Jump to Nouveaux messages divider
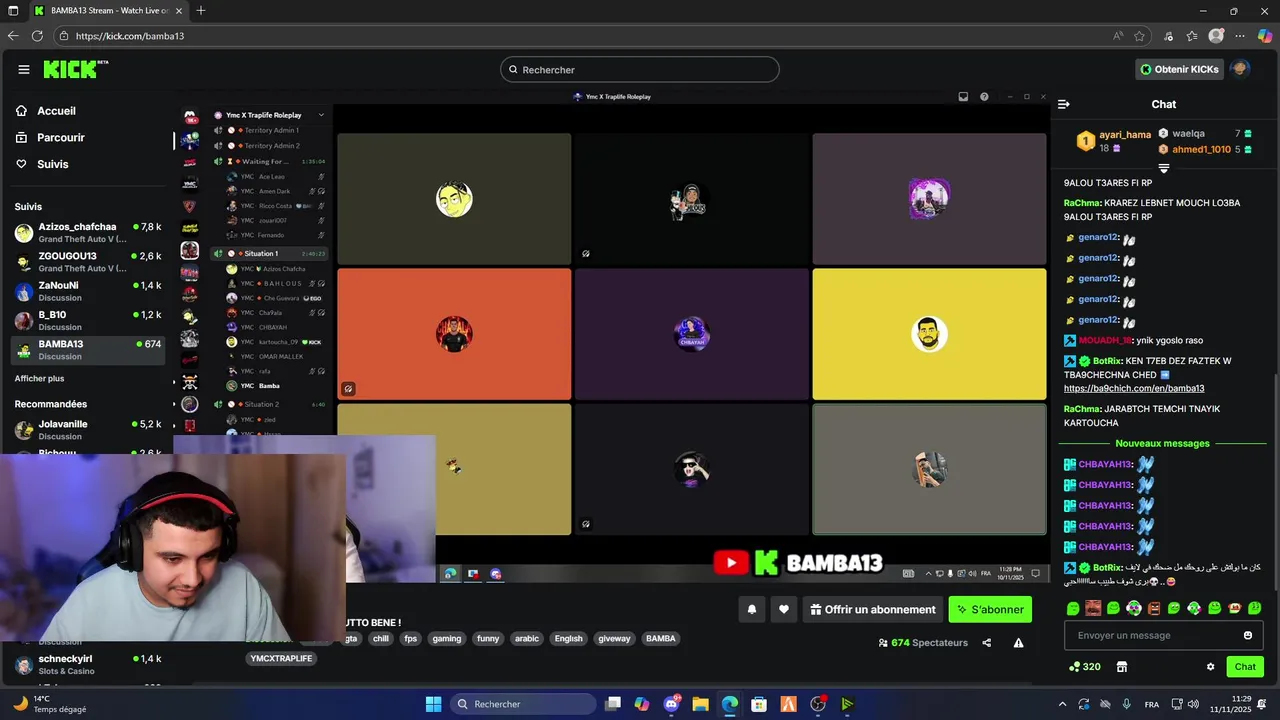The image size is (1280, 720). point(1162,443)
